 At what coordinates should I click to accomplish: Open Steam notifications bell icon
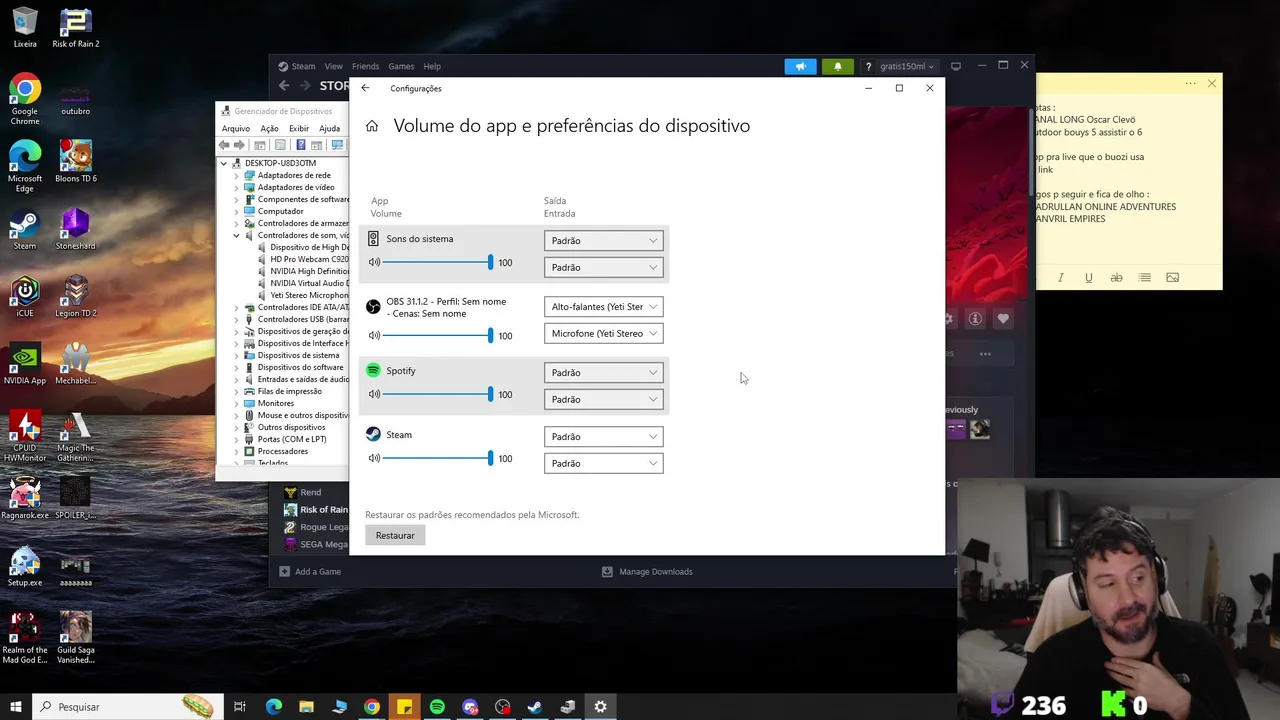click(838, 66)
